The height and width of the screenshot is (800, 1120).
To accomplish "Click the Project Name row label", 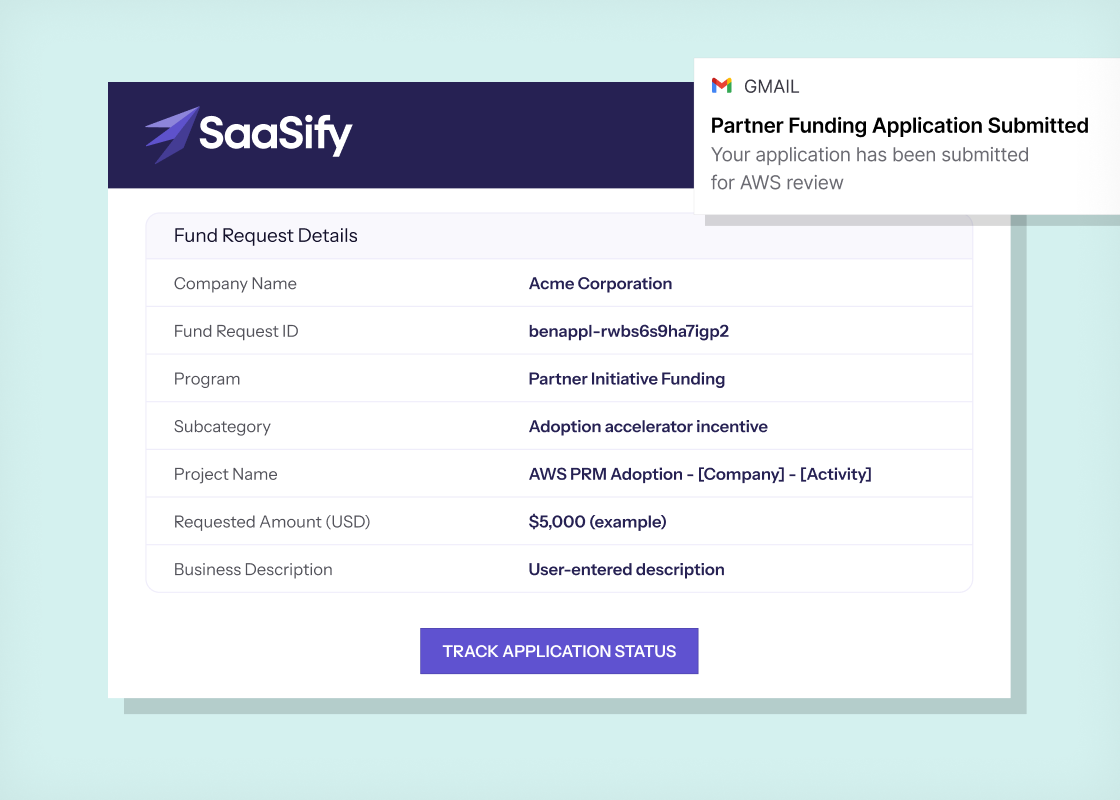I will point(226,474).
